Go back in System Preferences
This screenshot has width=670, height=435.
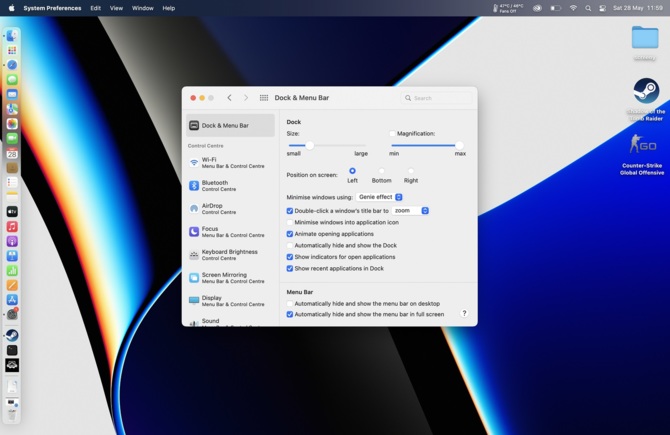coord(229,98)
